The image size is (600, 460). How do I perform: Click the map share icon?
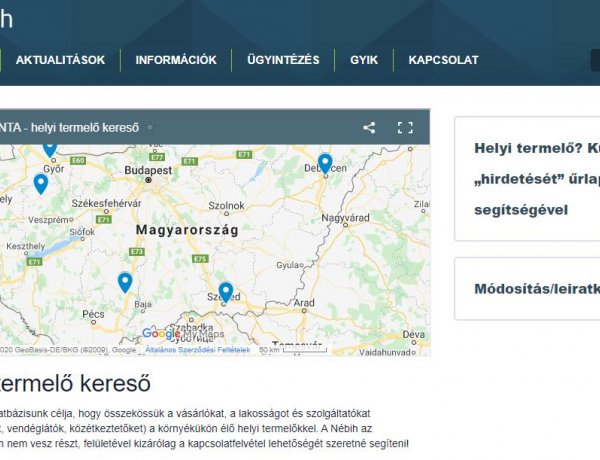[369, 127]
